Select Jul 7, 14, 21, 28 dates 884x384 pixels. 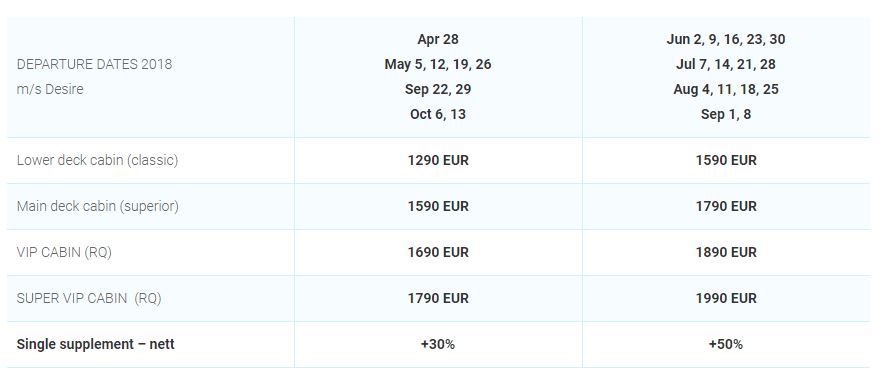coord(726,64)
